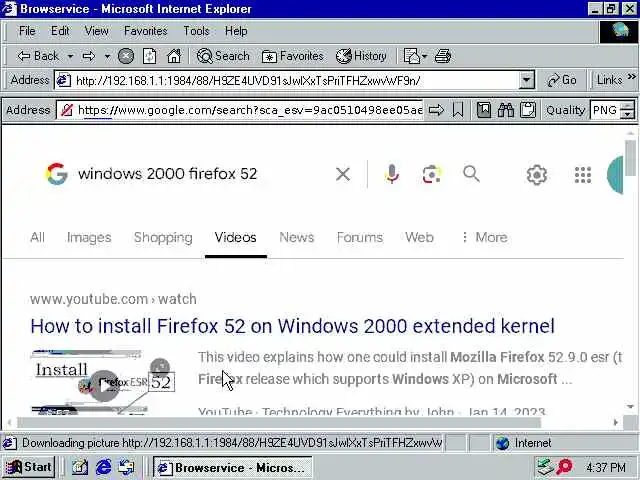This screenshot has height=480, width=640.
Task: Switch to the All results tab
Action: pyautogui.click(x=37, y=237)
